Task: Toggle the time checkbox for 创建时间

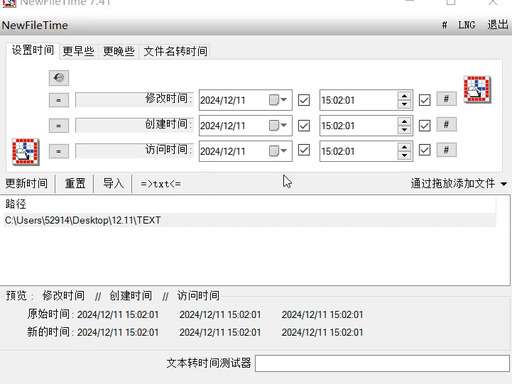Action: [424, 126]
